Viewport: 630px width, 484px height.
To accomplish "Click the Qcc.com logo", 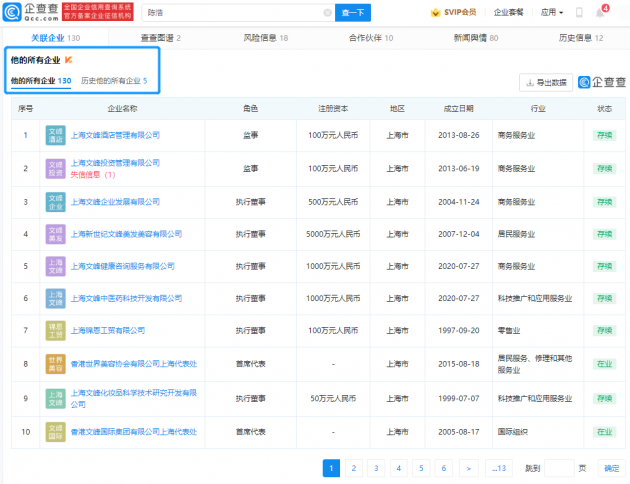I will coord(30,12).
